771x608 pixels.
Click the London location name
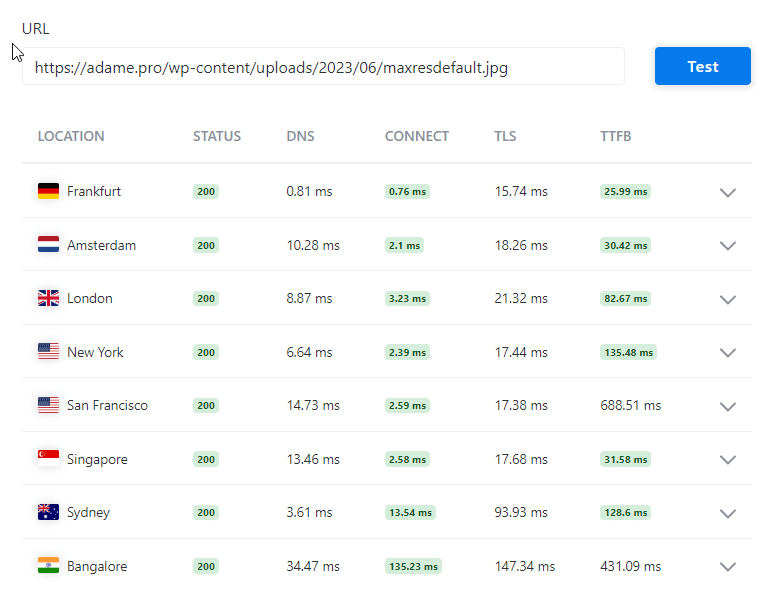90,298
